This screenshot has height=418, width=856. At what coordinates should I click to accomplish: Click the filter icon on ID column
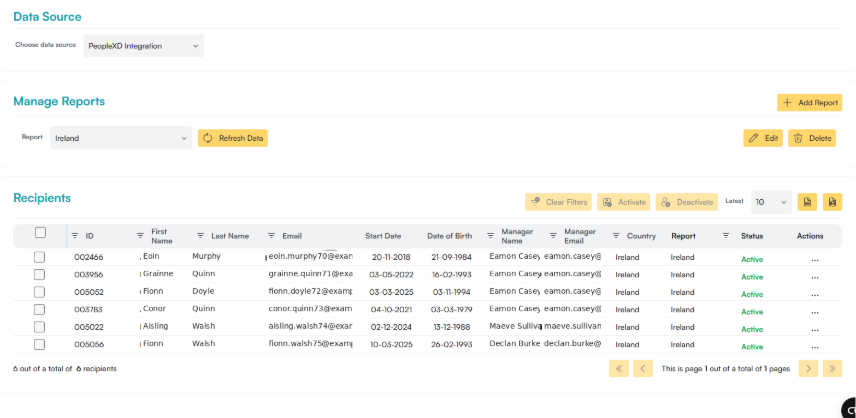point(75,236)
